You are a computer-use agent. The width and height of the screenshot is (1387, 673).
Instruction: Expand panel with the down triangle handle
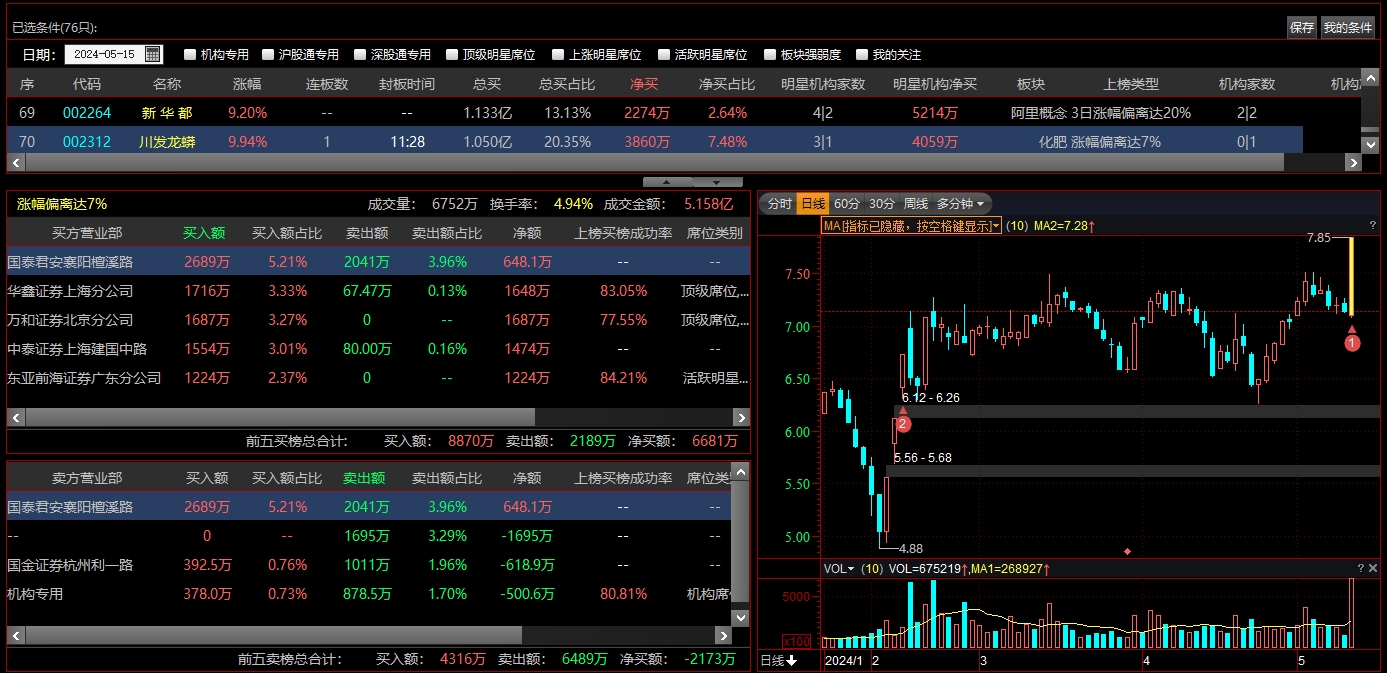point(719,182)
